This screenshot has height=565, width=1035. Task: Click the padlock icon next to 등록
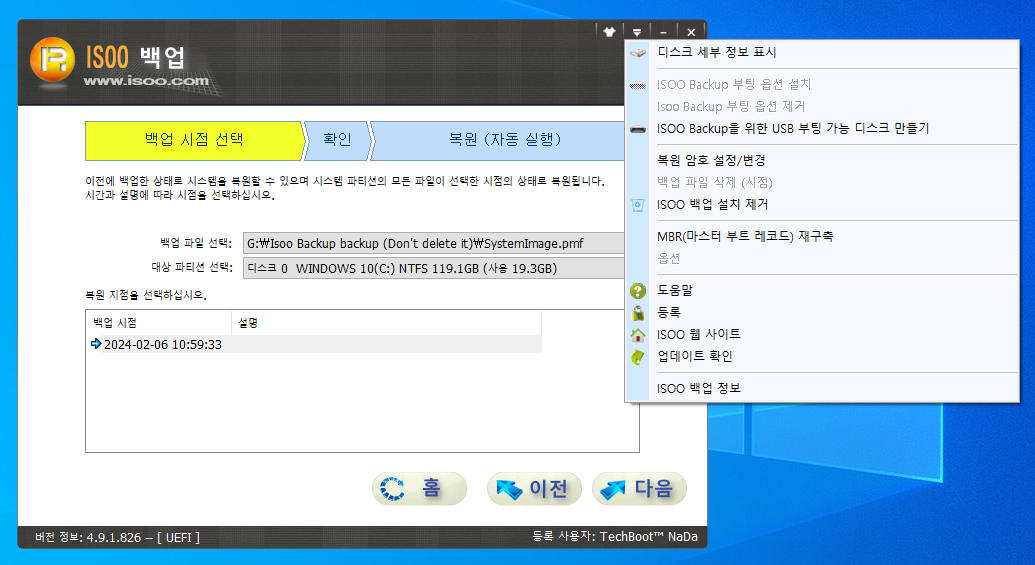638,313
